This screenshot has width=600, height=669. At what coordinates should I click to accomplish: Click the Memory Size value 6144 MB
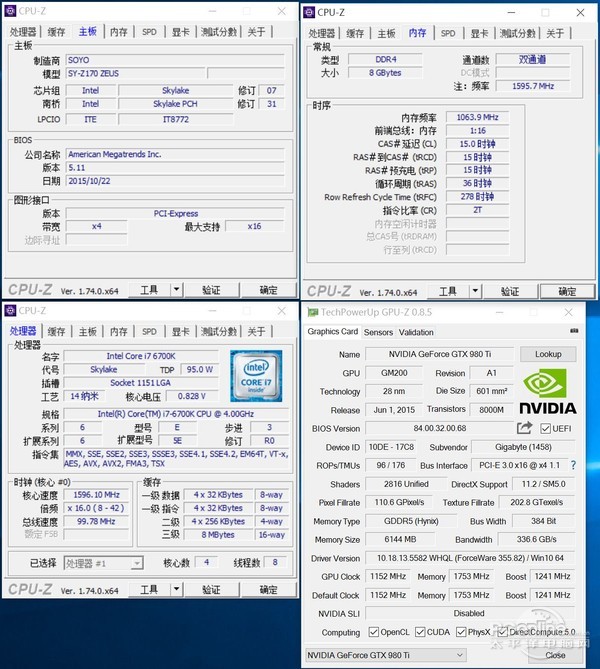[x=400, y=539]
